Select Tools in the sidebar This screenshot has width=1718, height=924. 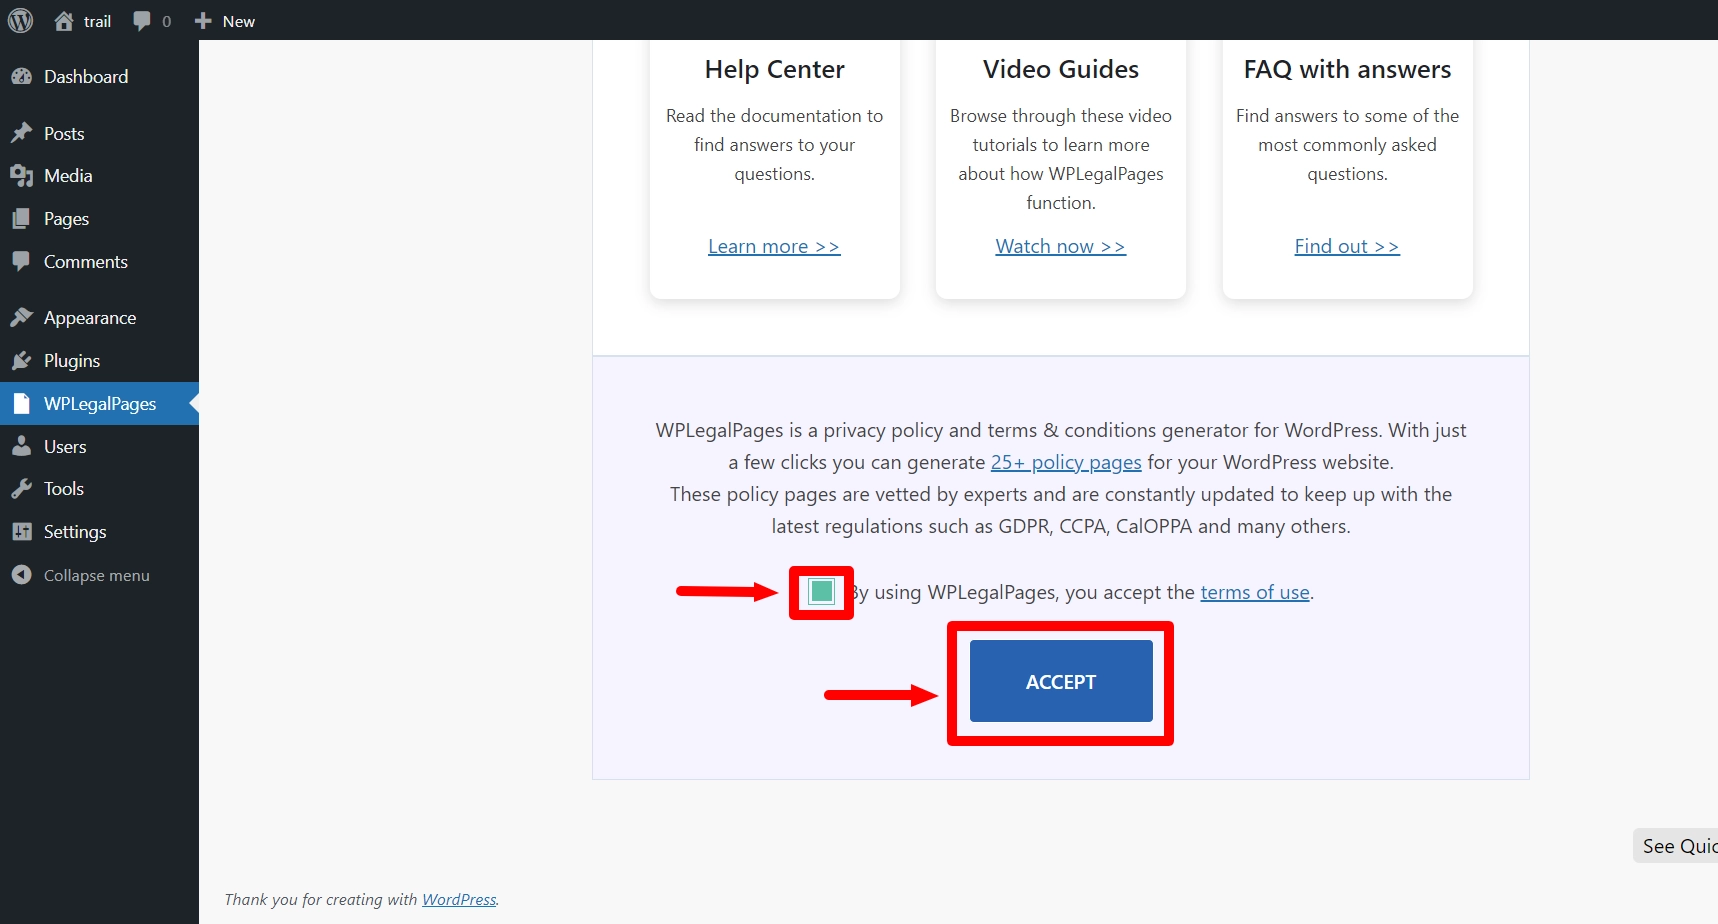(x=64, y=489)
